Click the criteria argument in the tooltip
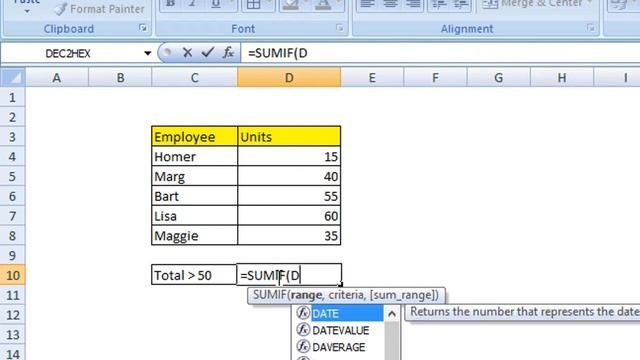Image resolution: width=640 pixels, height=360 pixels. 346,295
